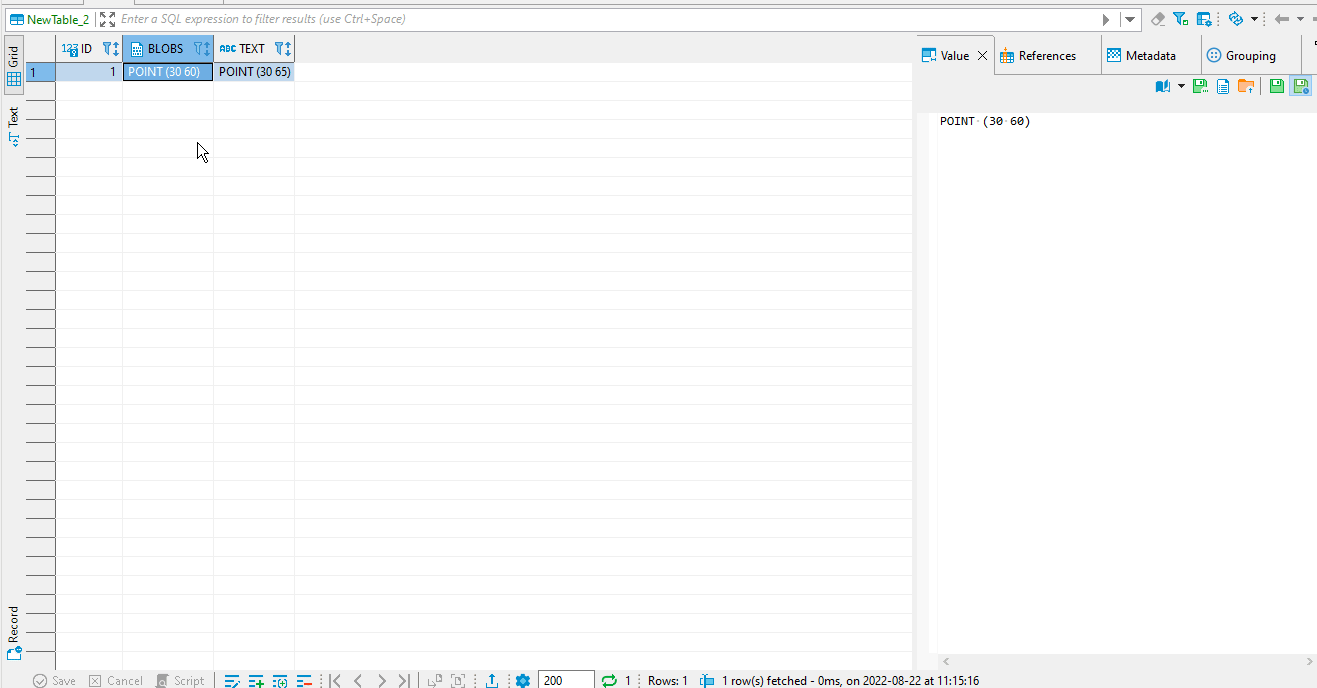
Task: Click the Duplicate row icon
Action: click(x=280, y=679)
